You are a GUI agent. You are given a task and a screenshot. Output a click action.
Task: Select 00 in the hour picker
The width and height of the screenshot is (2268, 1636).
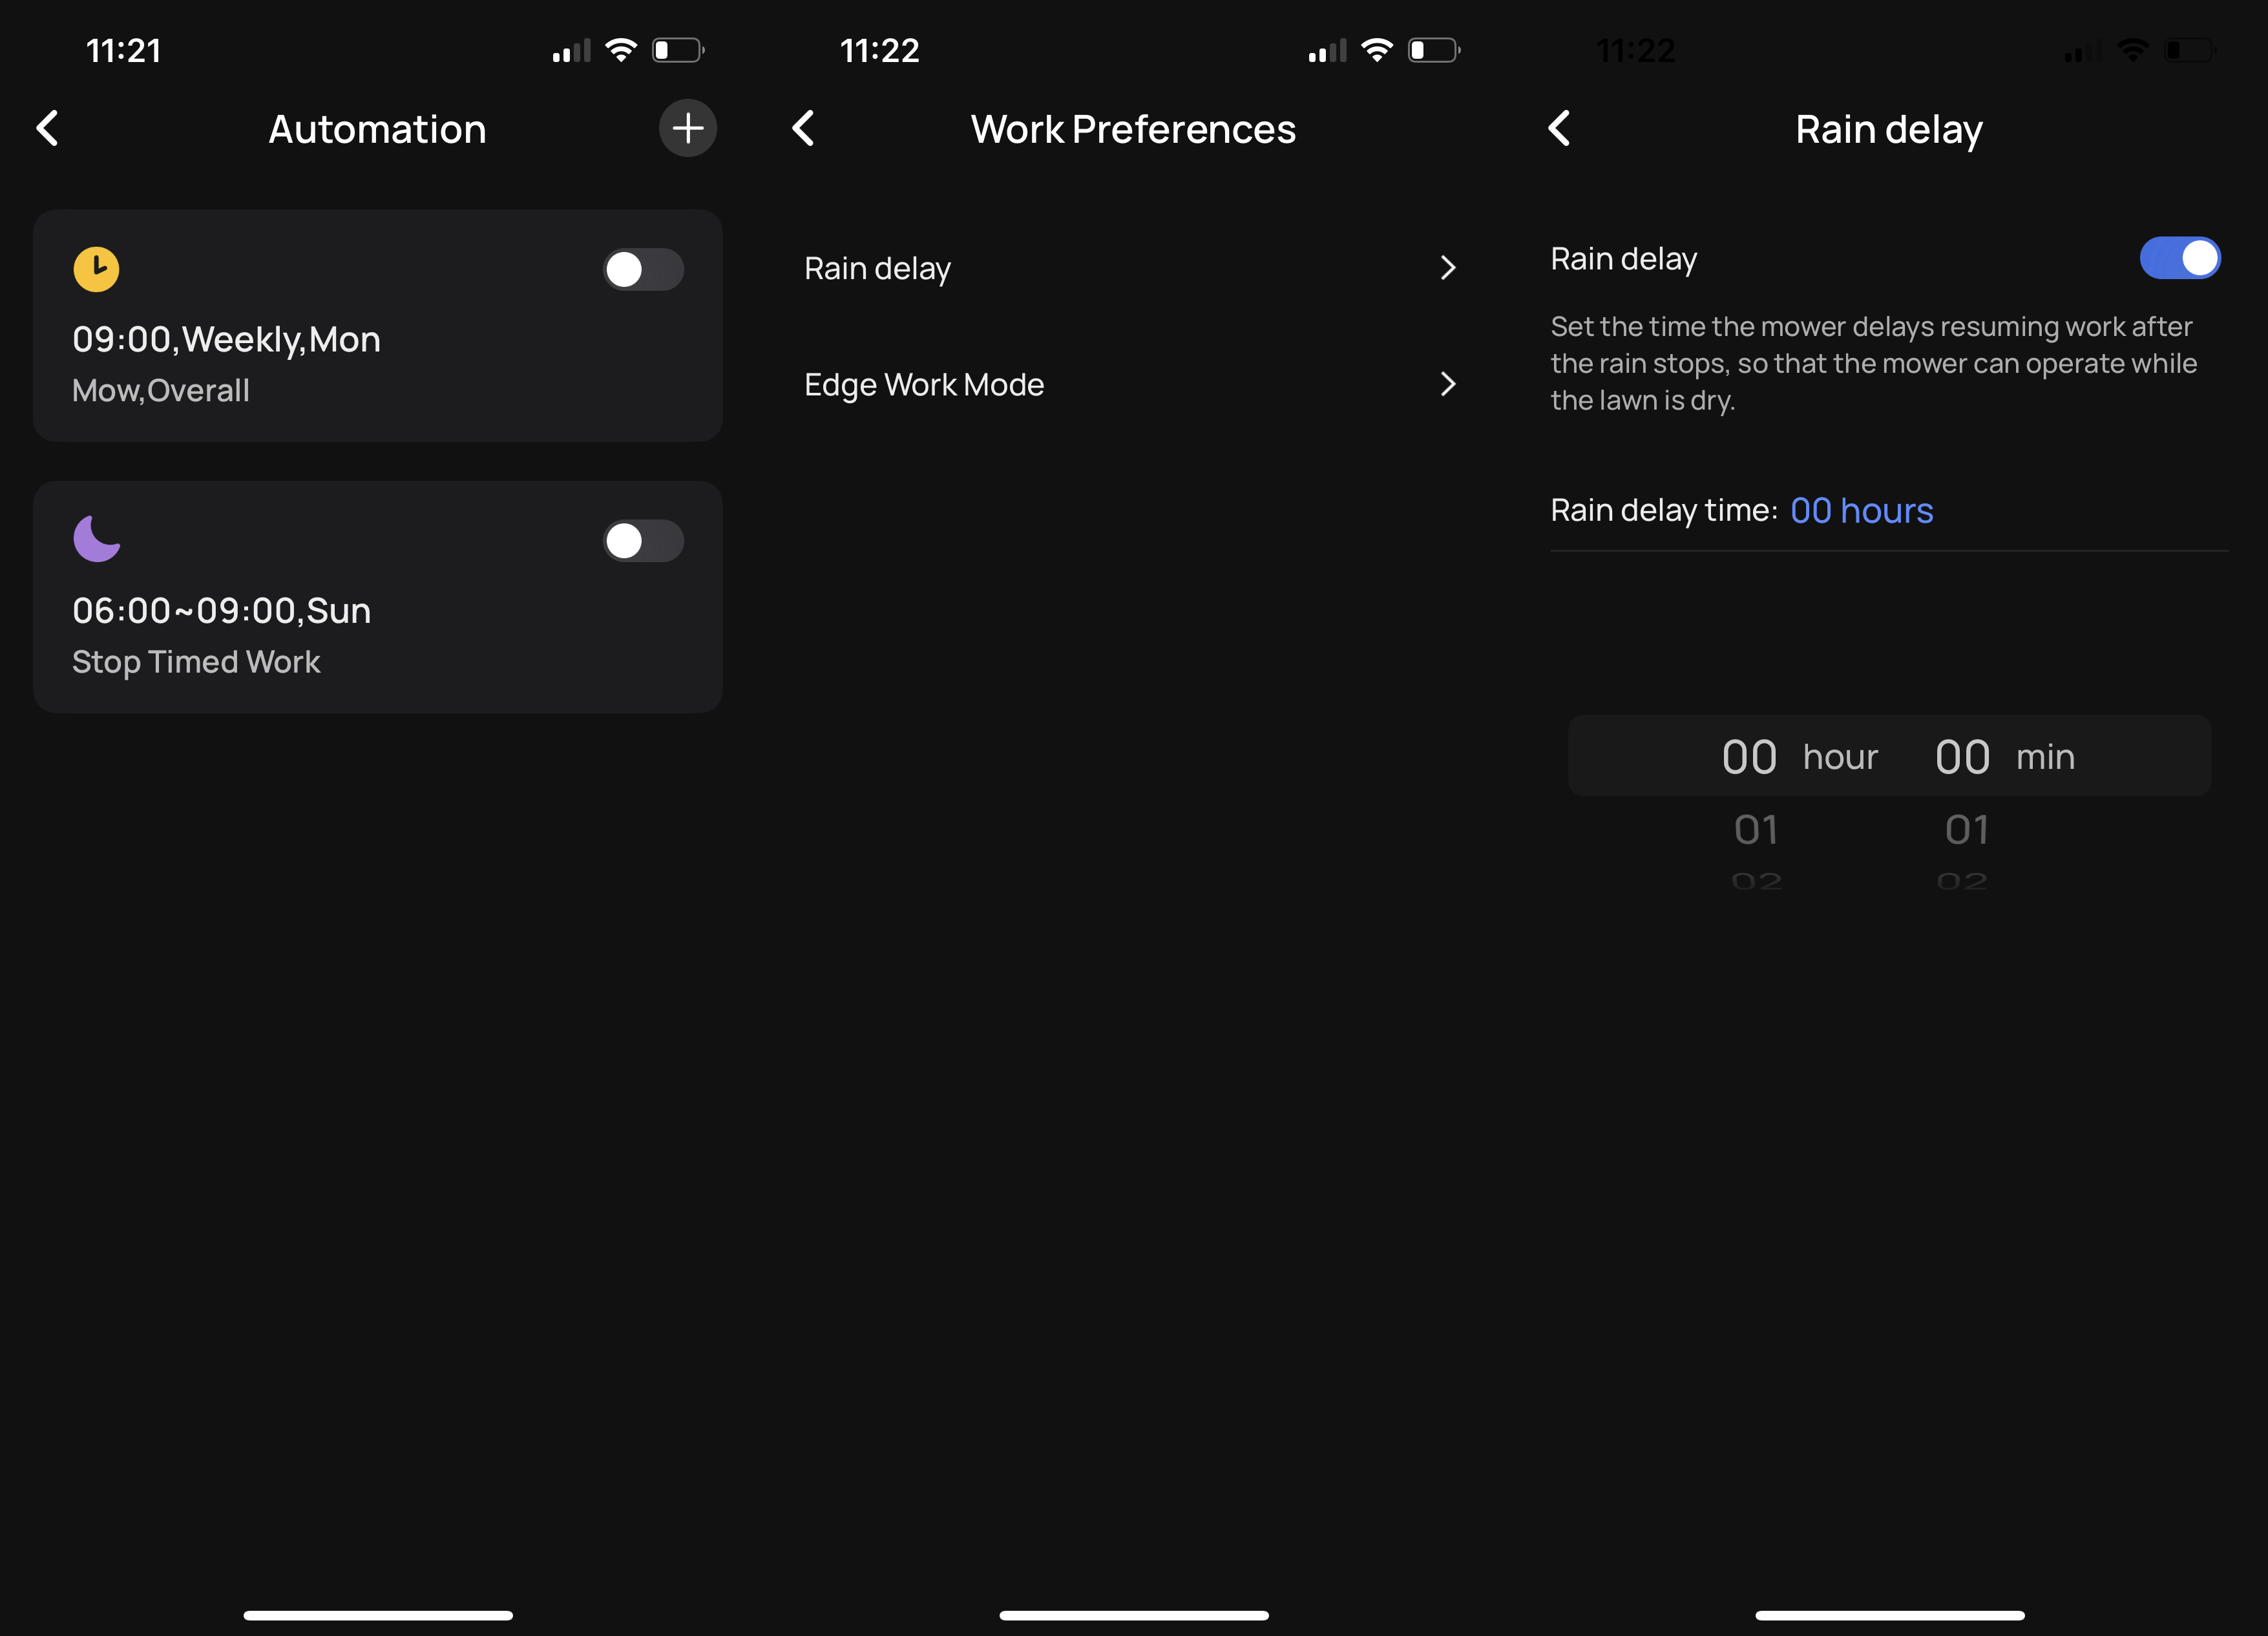(x=1749, y=757)
